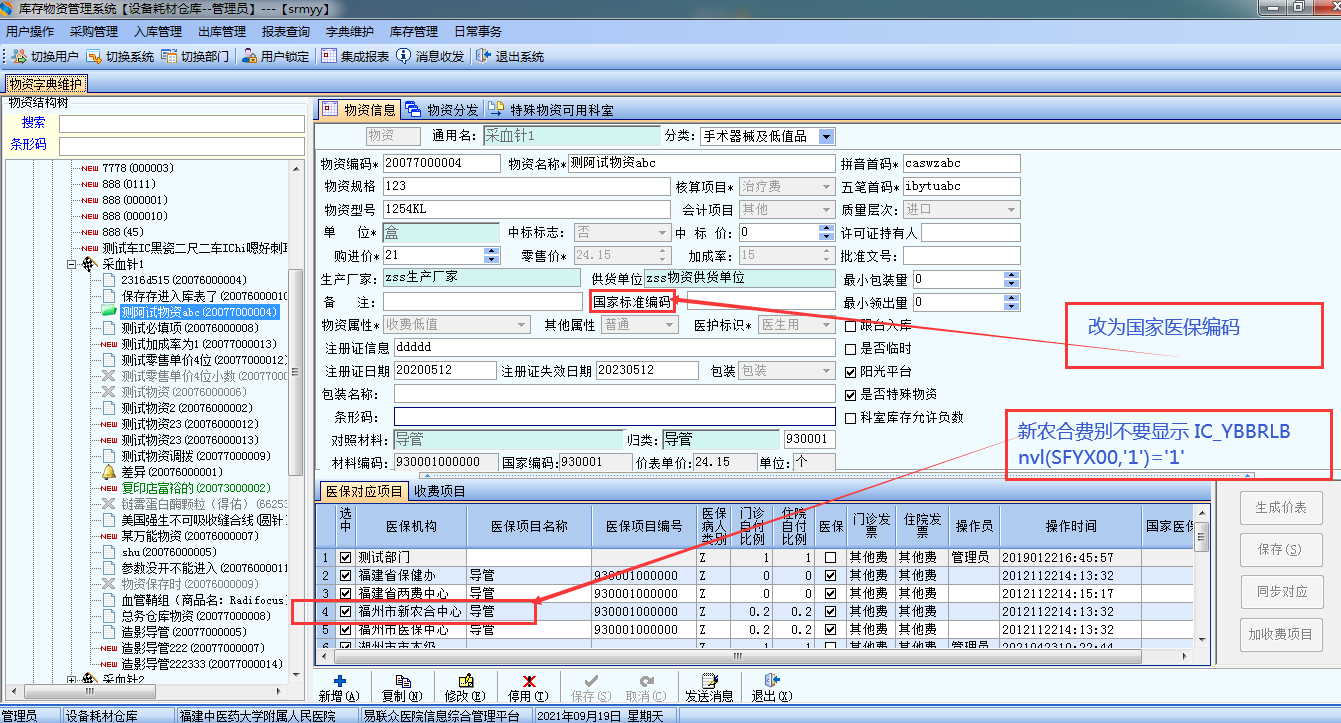The width and height of the screenshot is (1341, 723).
Task: Toggle 是否临时 checkbox
Action: pyautogui.click(x=851, y=349)
